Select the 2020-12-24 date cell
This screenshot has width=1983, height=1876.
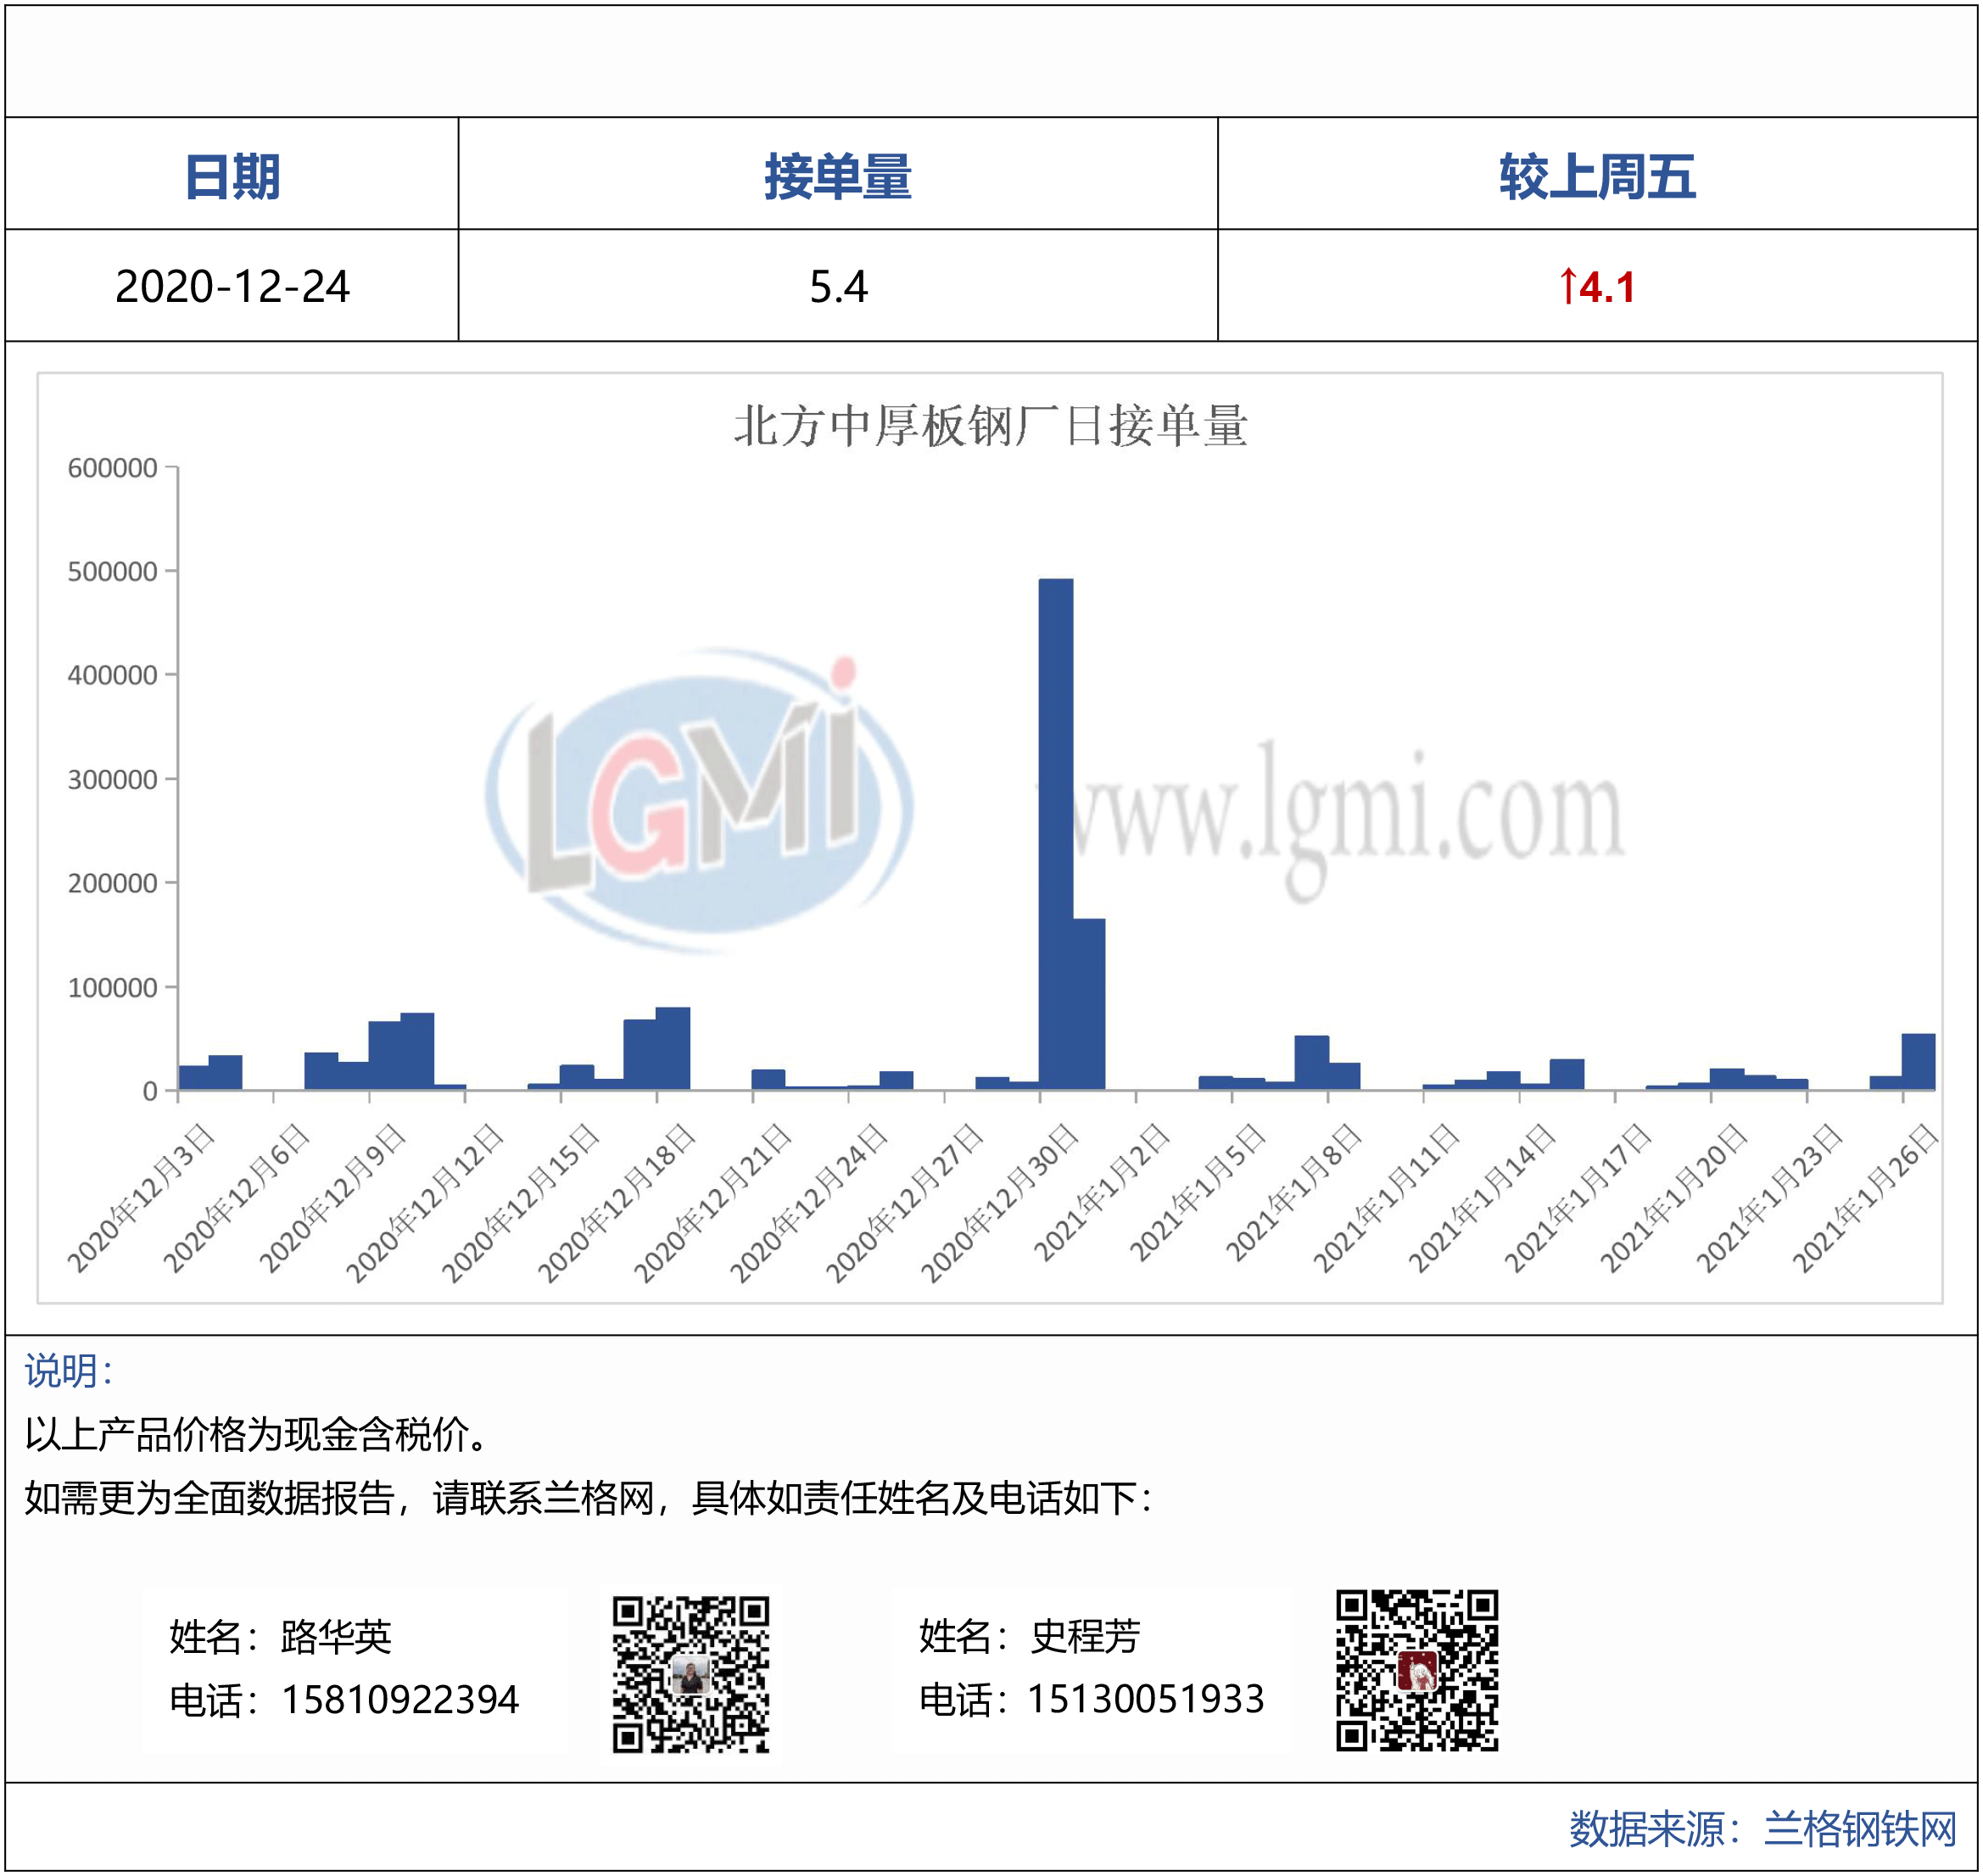232,287
